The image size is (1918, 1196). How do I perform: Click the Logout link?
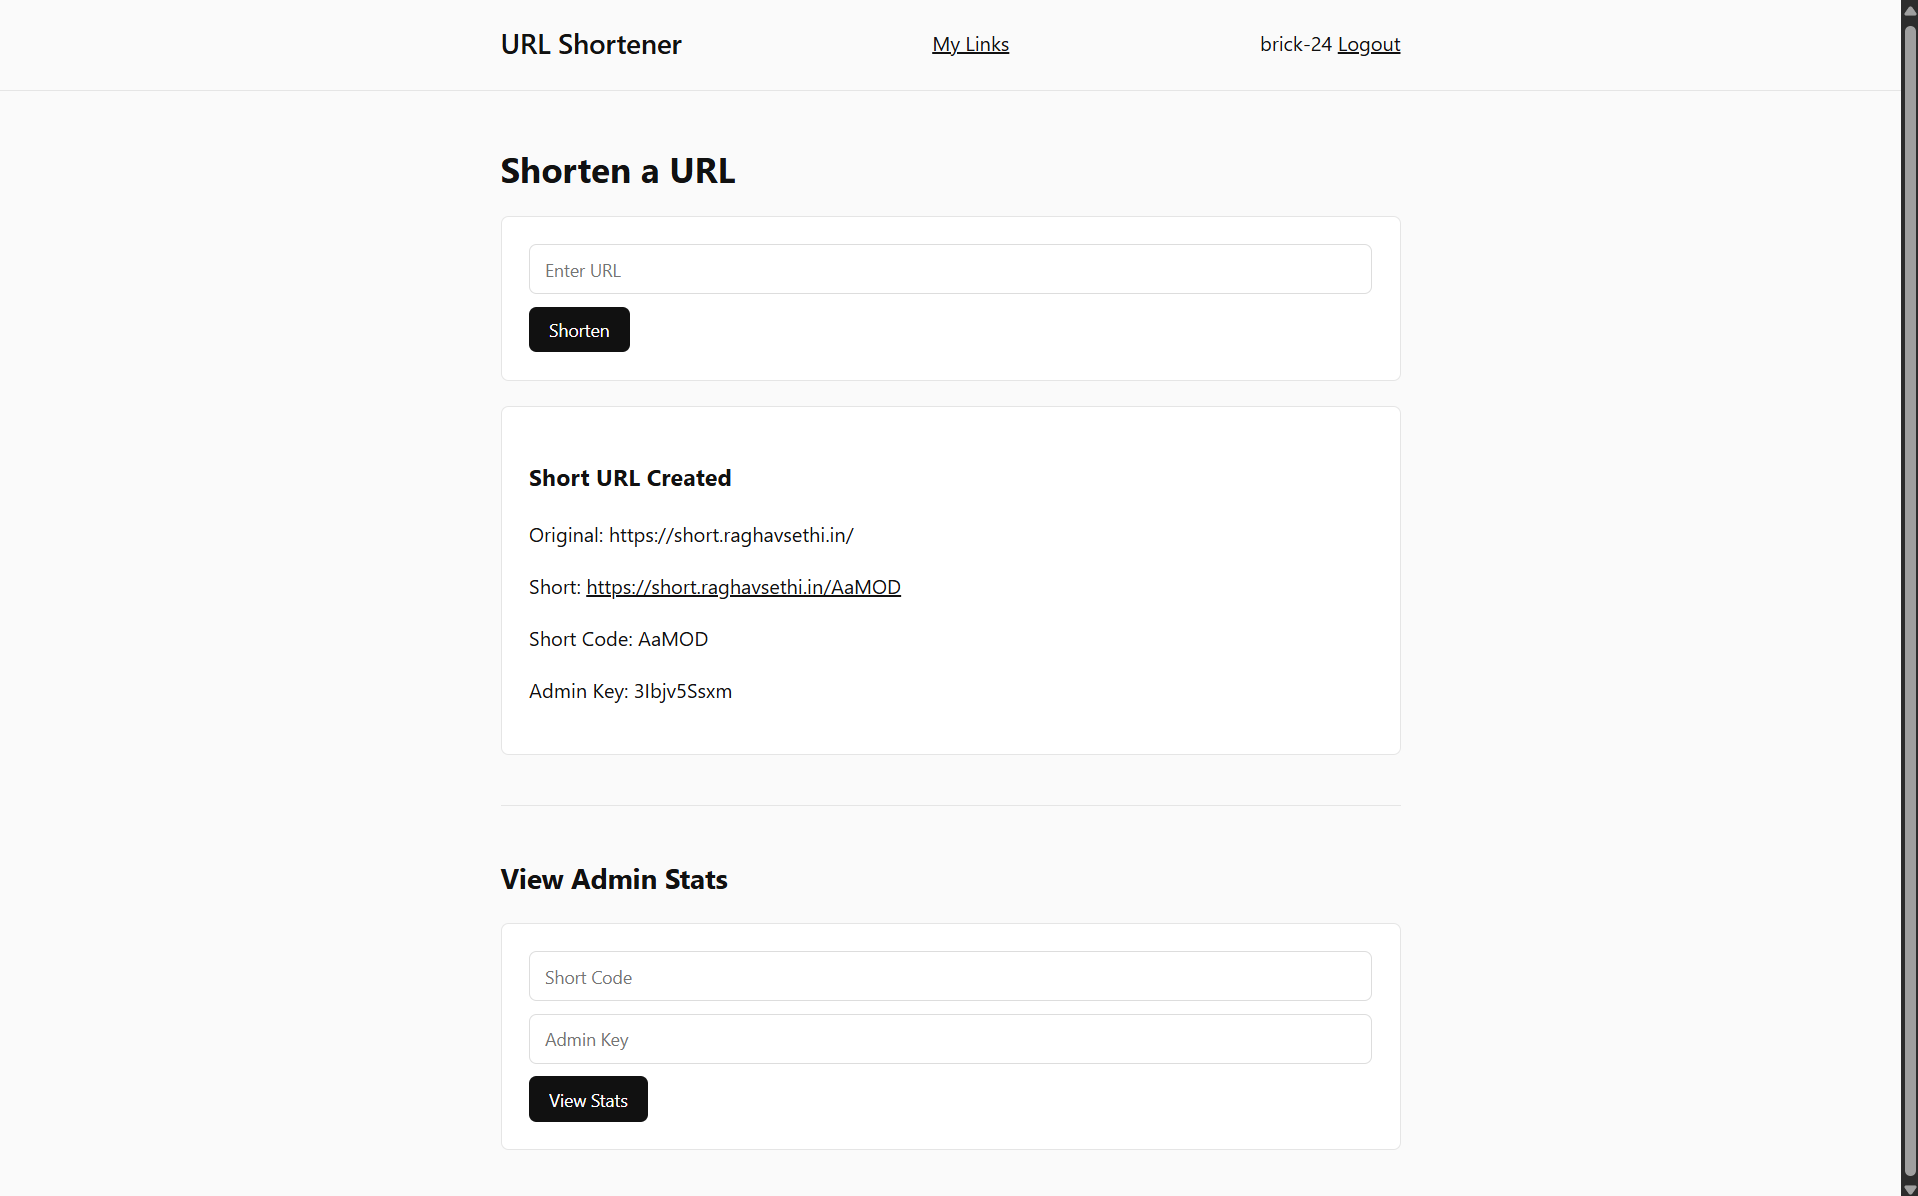point(1368,44)
